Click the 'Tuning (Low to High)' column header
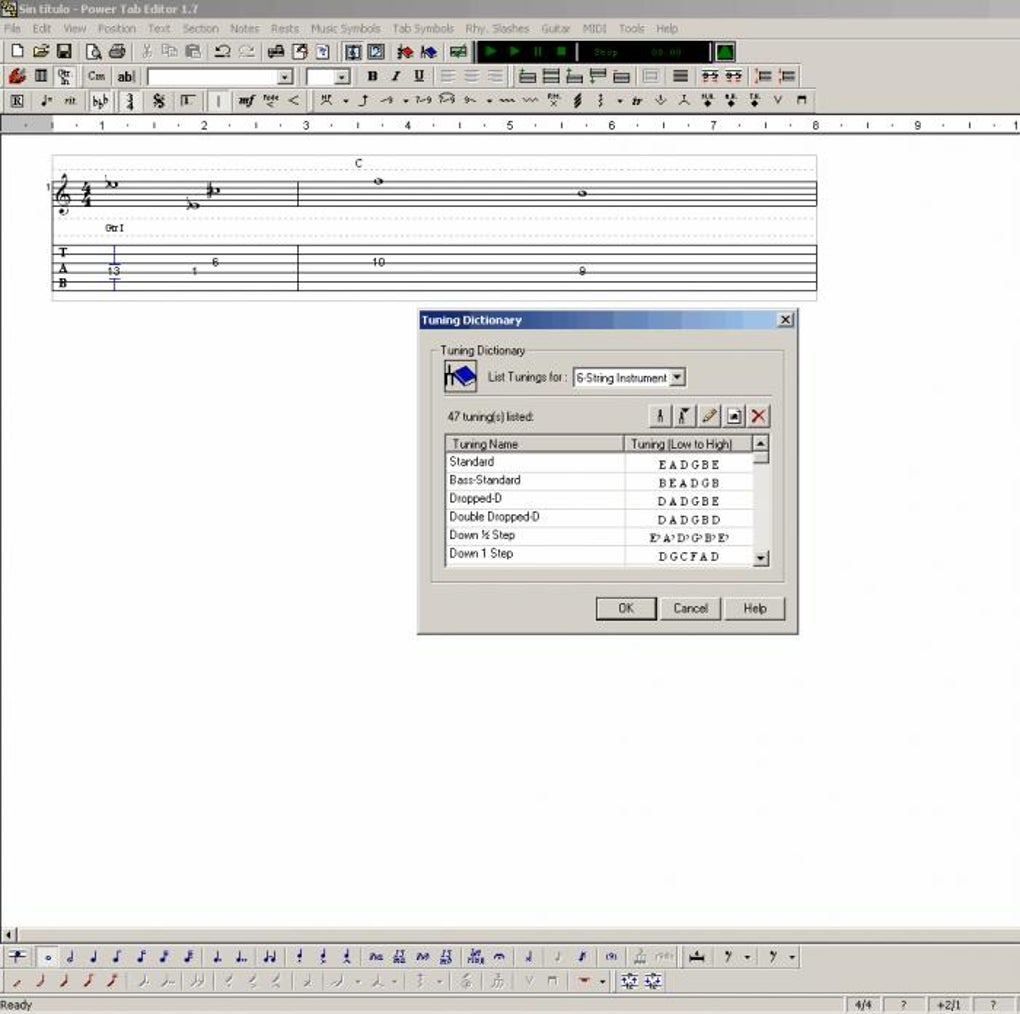 click(x=688, y=444)
